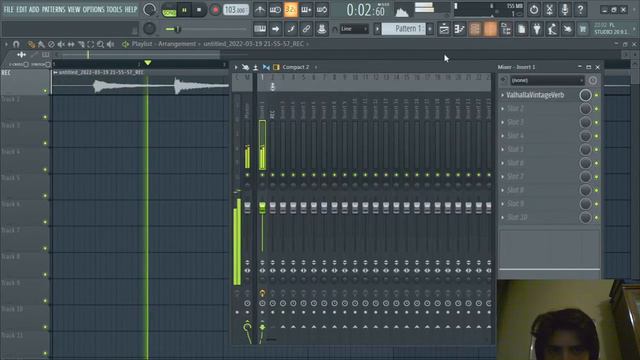Viewport: 640px width, 360px height.
Task: Open mixer input (none) dropdown
Action: (x=547, y=80)
